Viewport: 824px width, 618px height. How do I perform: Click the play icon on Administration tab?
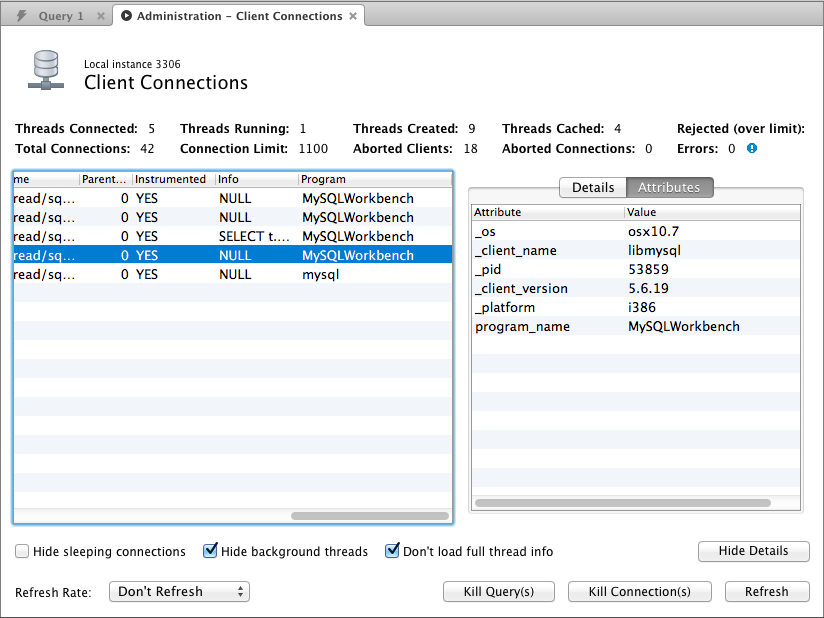127,16
